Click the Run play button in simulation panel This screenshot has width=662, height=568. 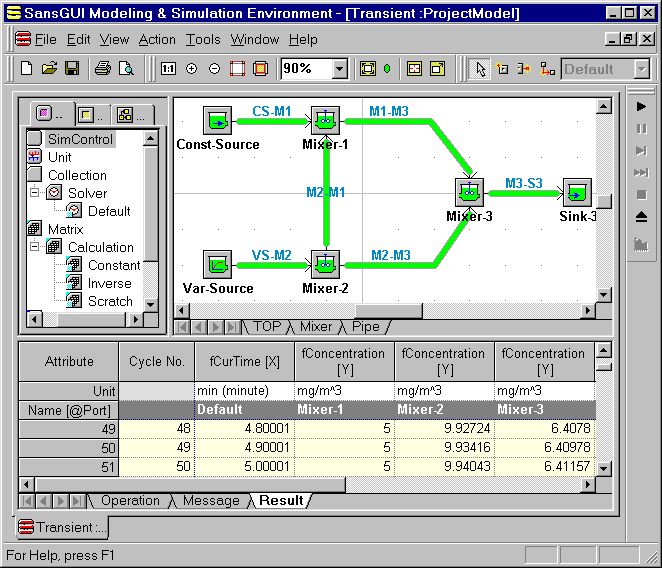(641, 106)
